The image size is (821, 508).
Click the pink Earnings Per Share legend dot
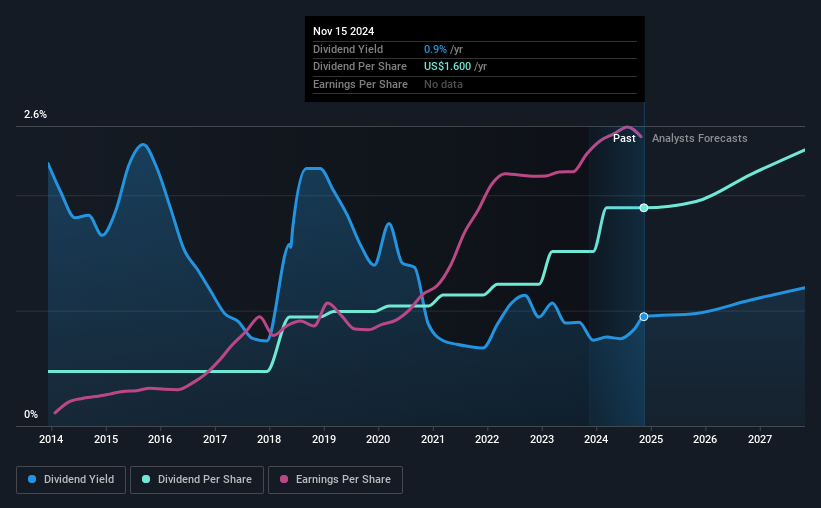coord(284,479)
